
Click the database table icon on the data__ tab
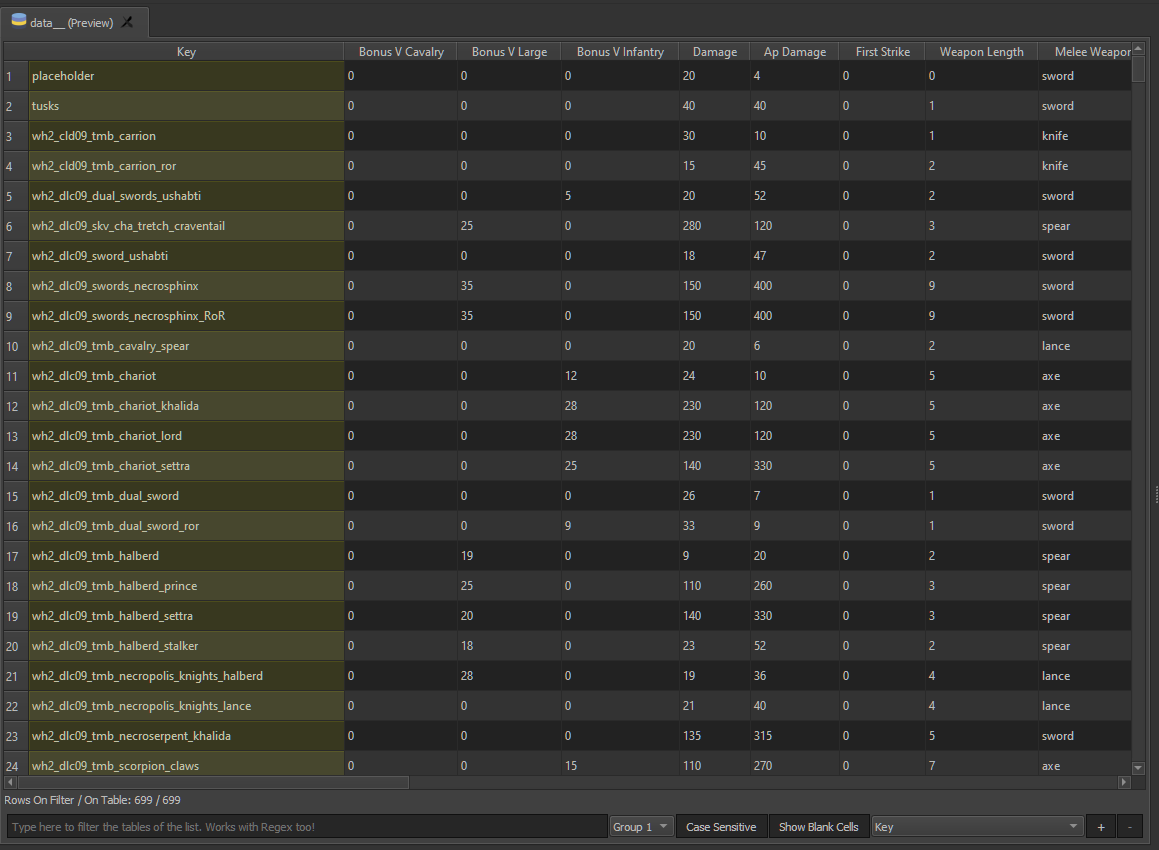(x=20, y=21)
